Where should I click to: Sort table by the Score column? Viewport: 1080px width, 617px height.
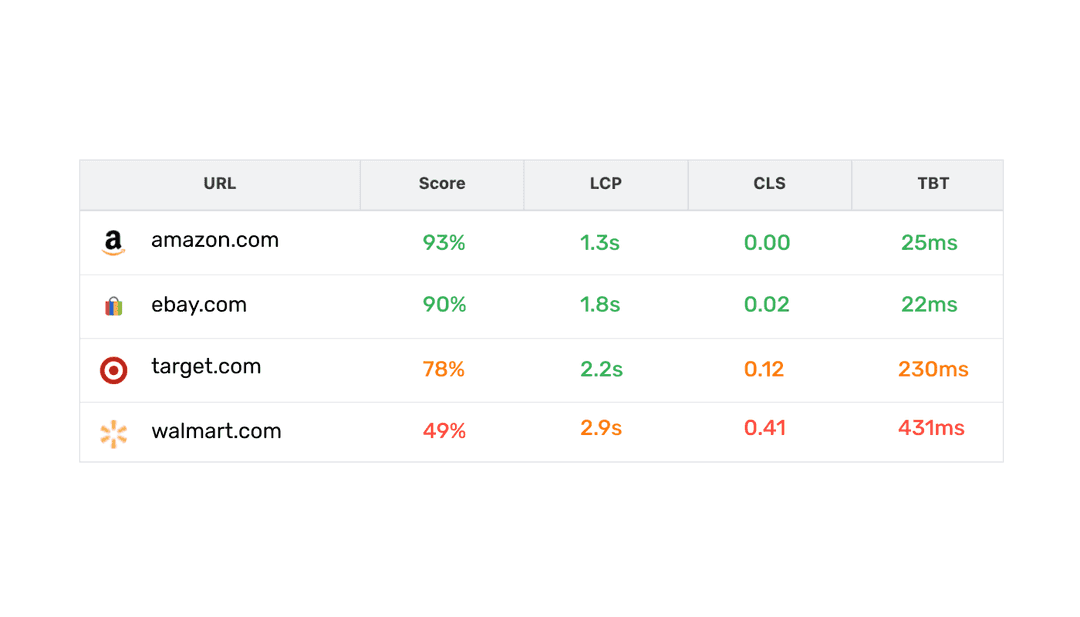coord(441,184)
